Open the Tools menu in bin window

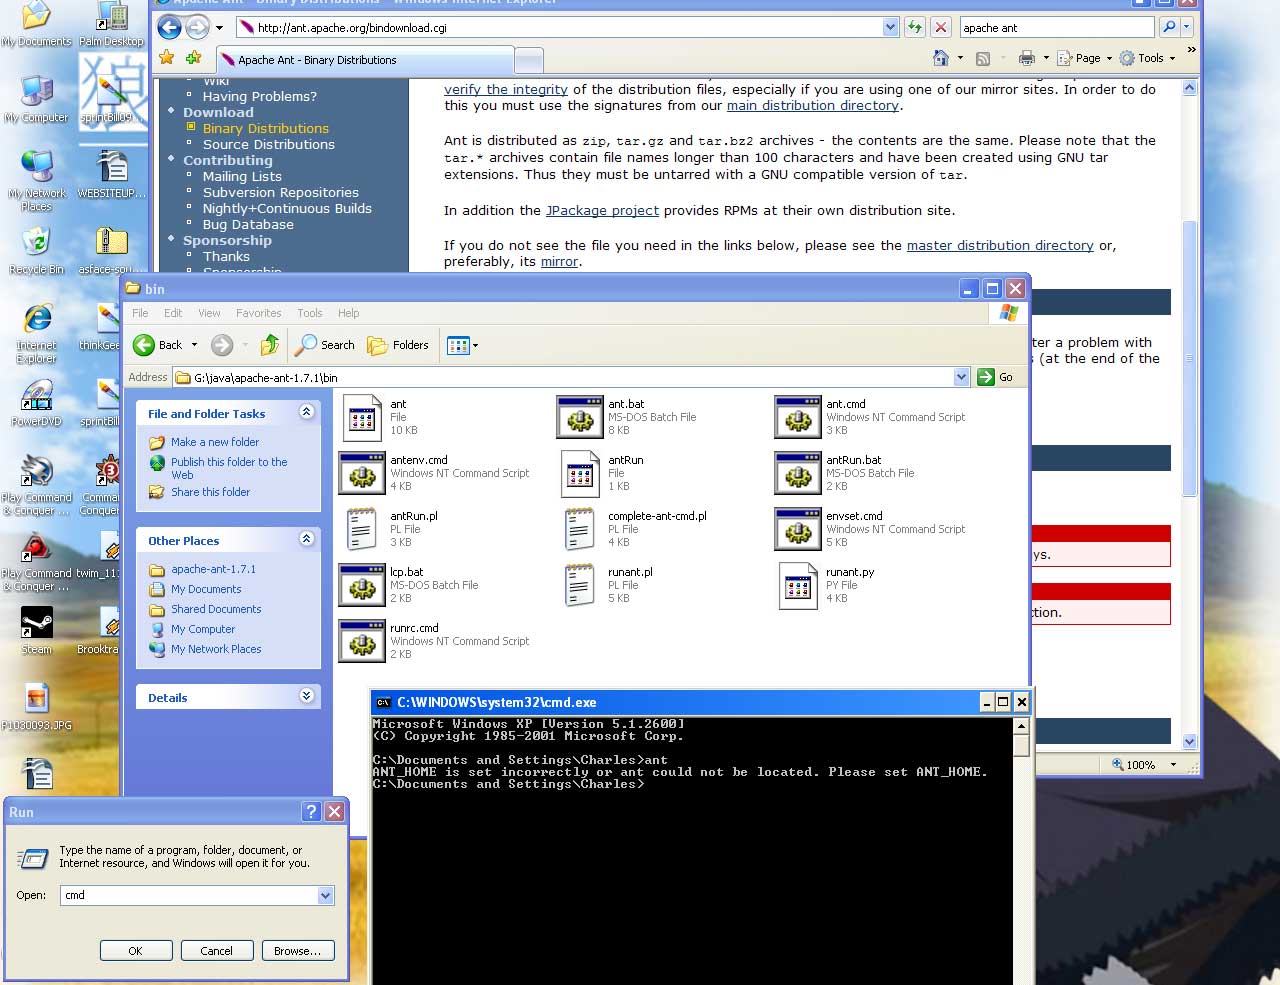click(x=310, y=313)
